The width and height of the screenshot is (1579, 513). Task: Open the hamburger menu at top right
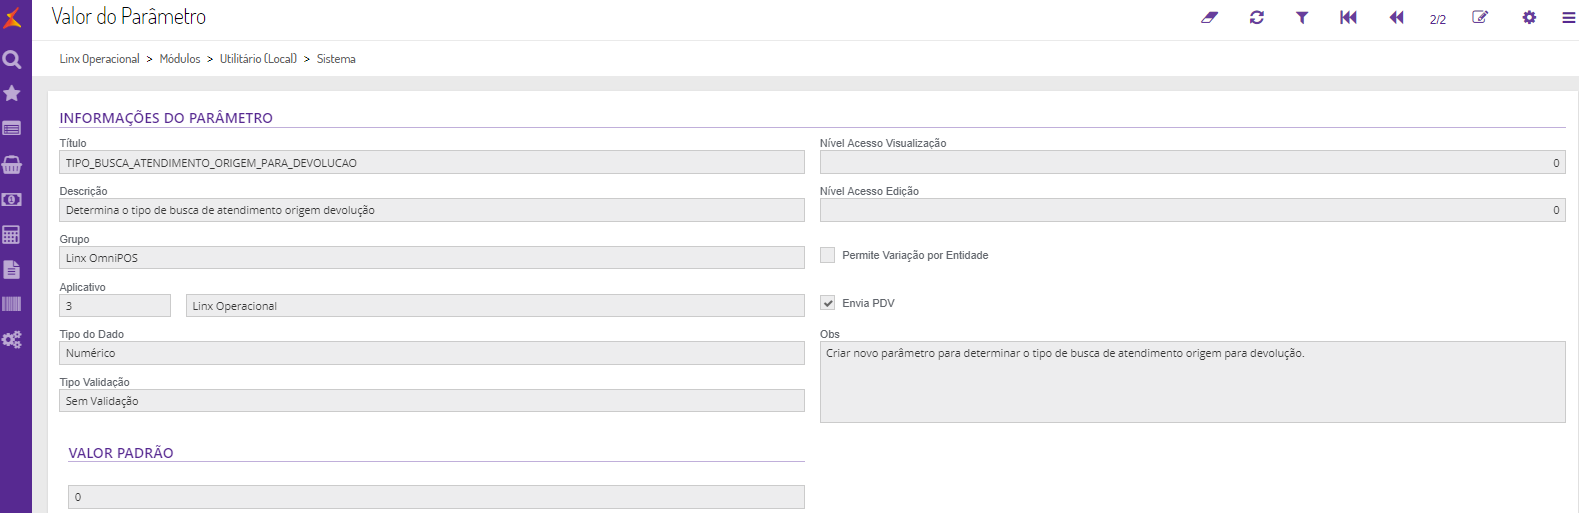(1568, 18)
